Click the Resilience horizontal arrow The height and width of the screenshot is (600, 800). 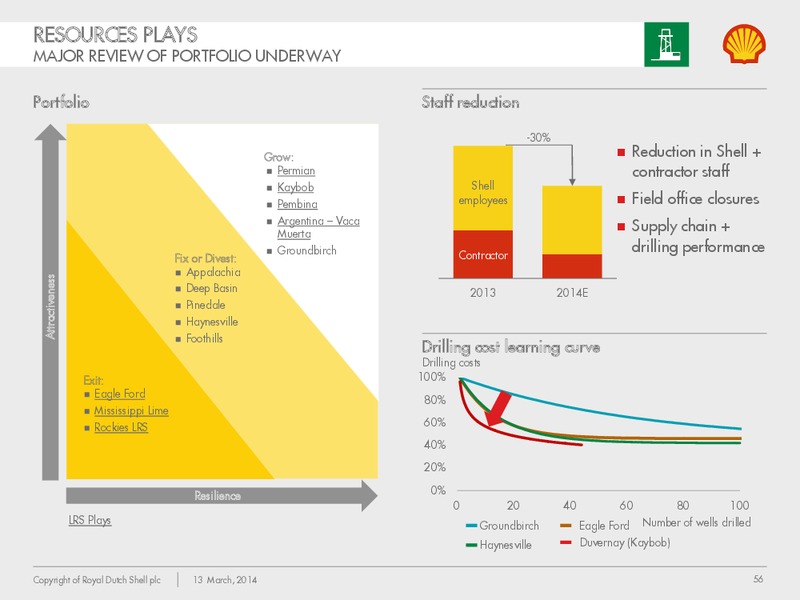[221, 496]
